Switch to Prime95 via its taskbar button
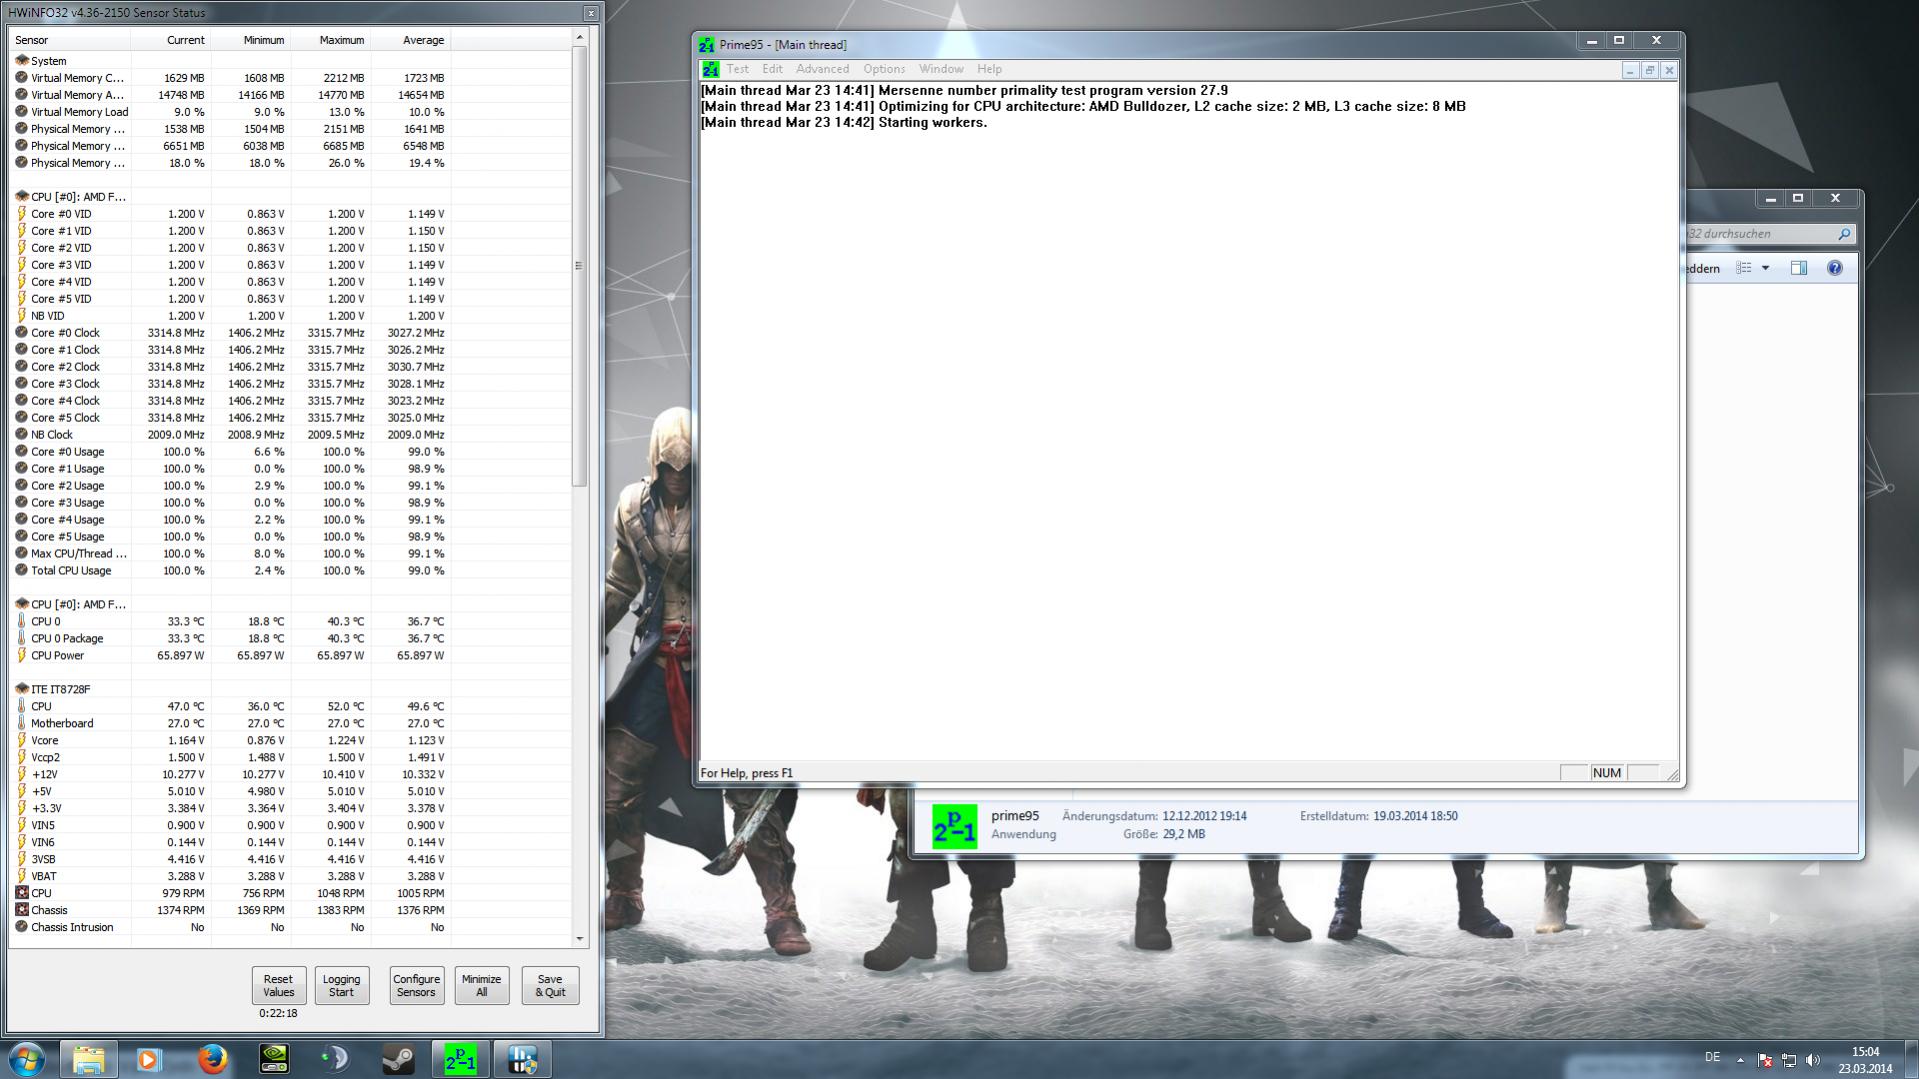 [x=460, y=1059]
